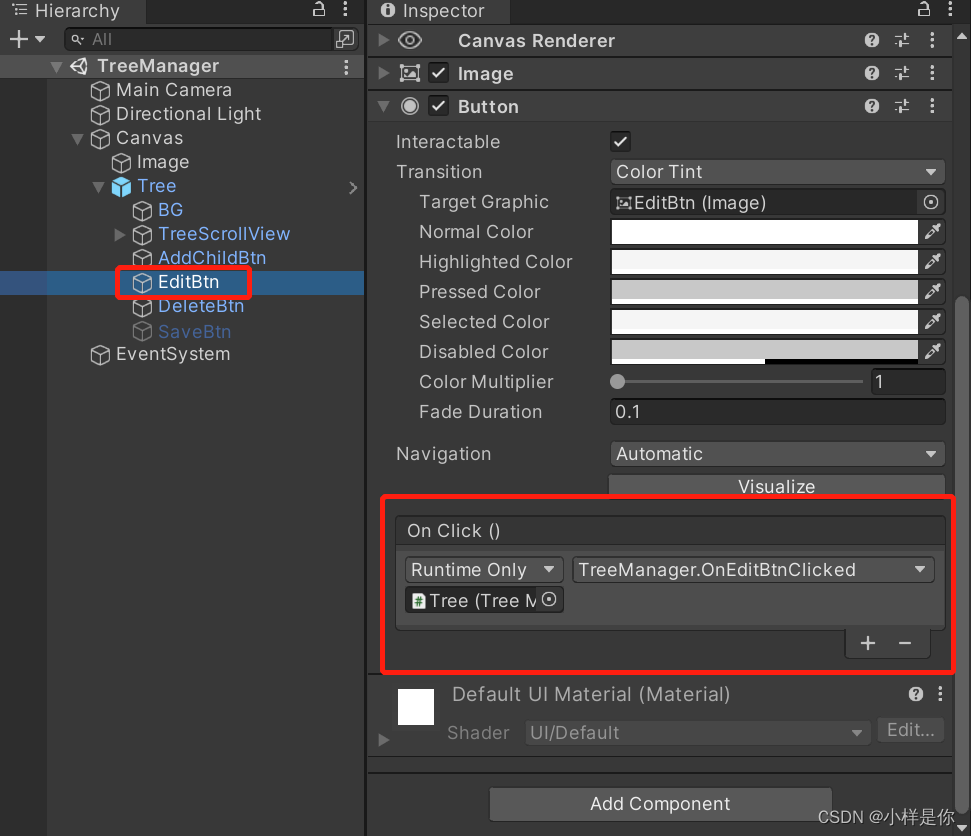Click the Tree object field picker icon
971x836 pixels.
[548, 600]
